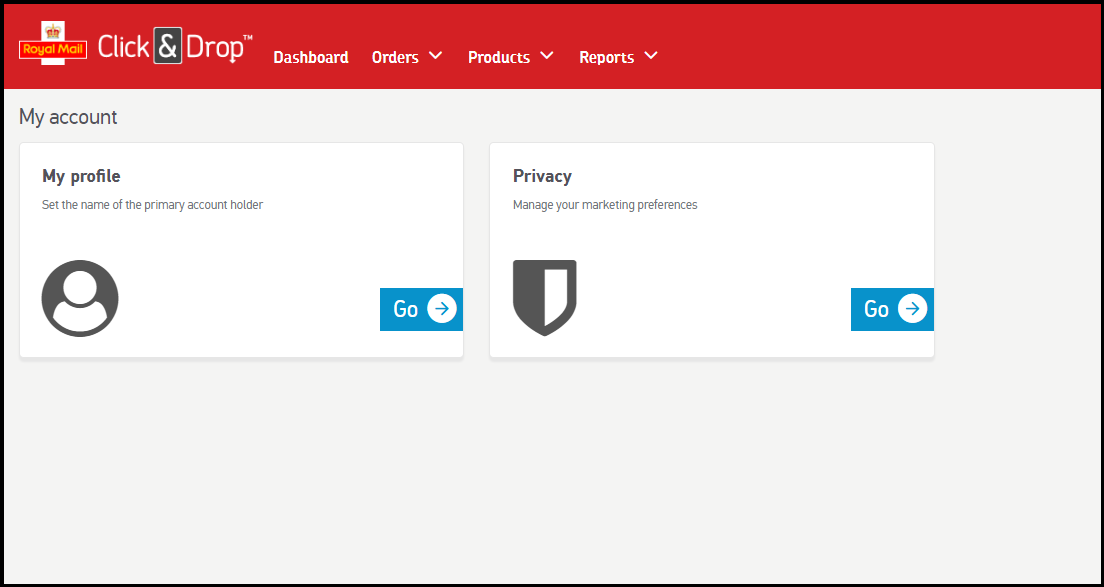Screen dimensions: 1104x587
Task: Click the arrow icon on My profile Go button
Action: coord(442,308)
